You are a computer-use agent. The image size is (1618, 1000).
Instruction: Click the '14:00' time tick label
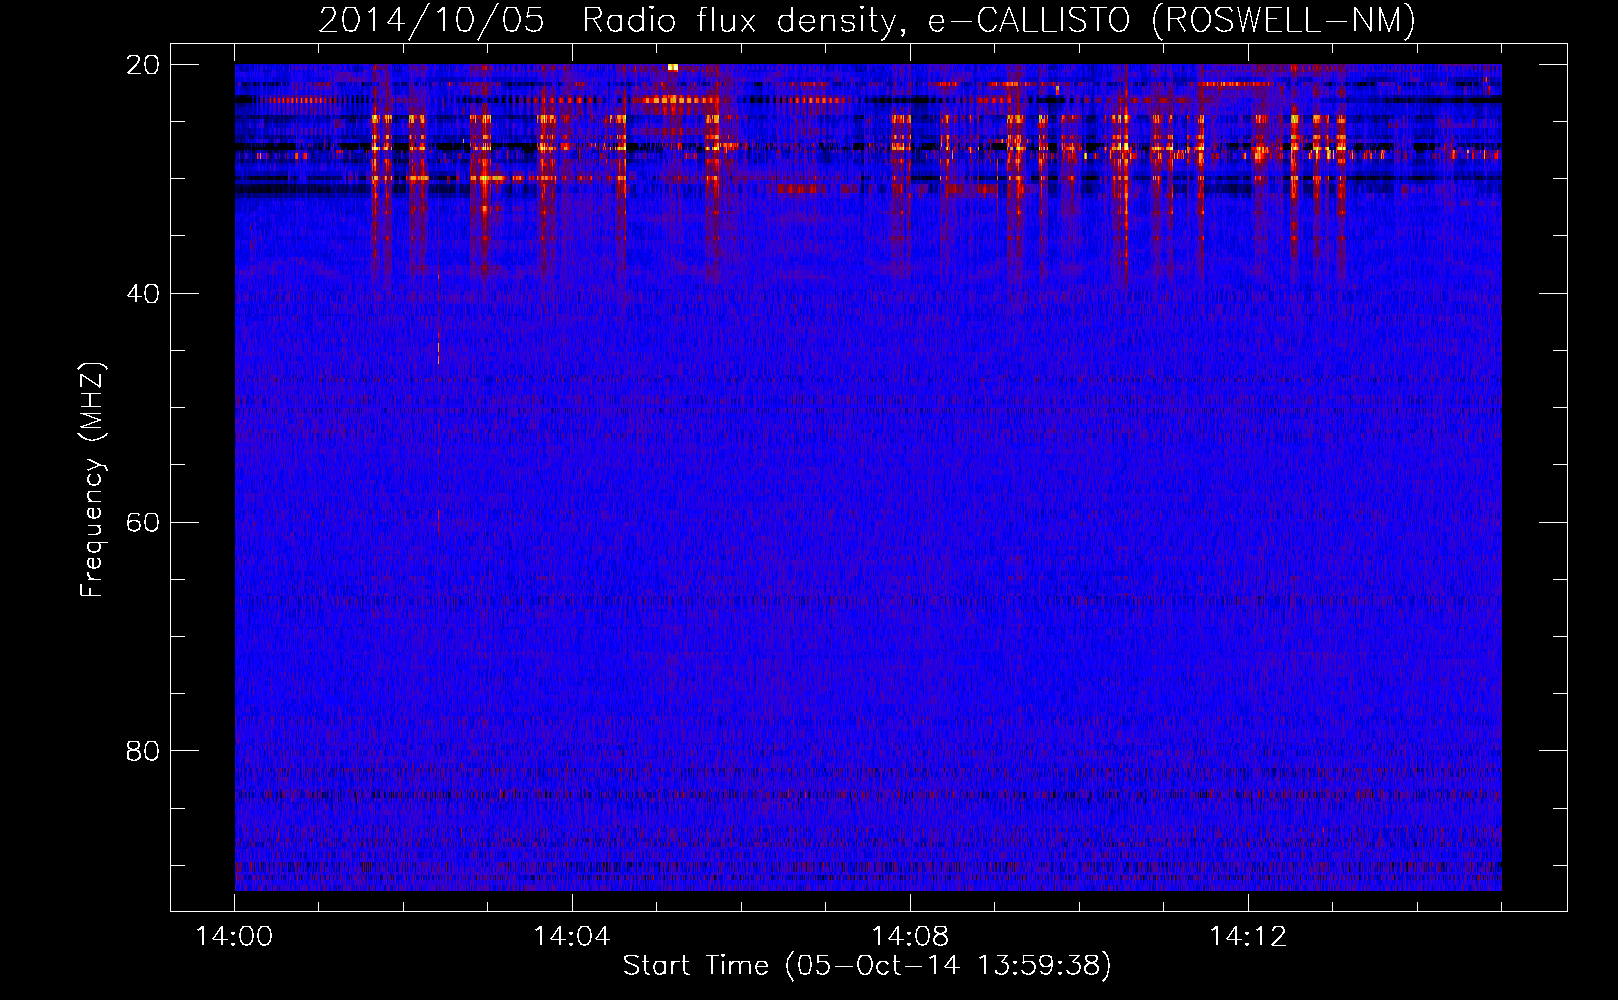tap(234, 937)
